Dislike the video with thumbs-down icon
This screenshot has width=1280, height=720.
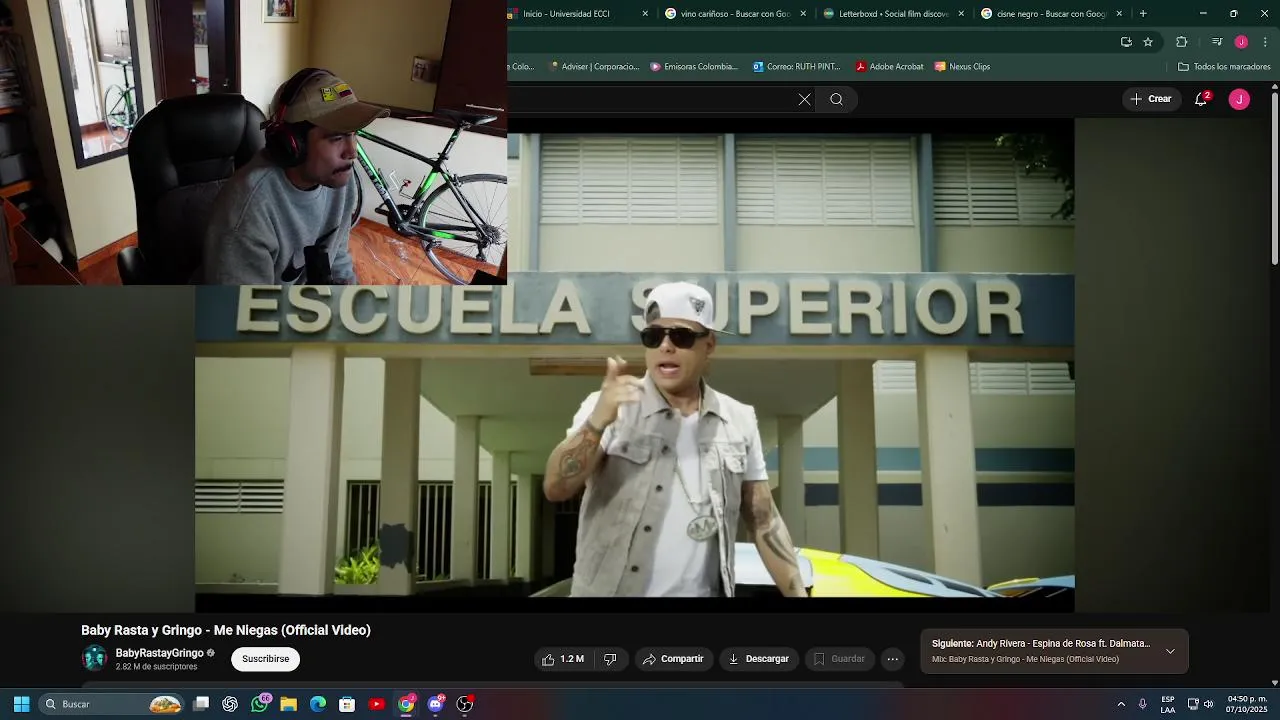(610, 659)
